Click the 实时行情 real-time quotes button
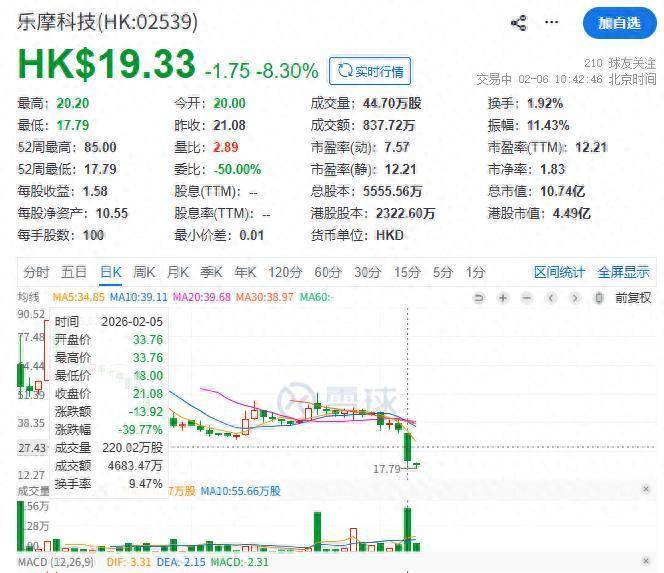664x573 pixels. pos(370,70)
